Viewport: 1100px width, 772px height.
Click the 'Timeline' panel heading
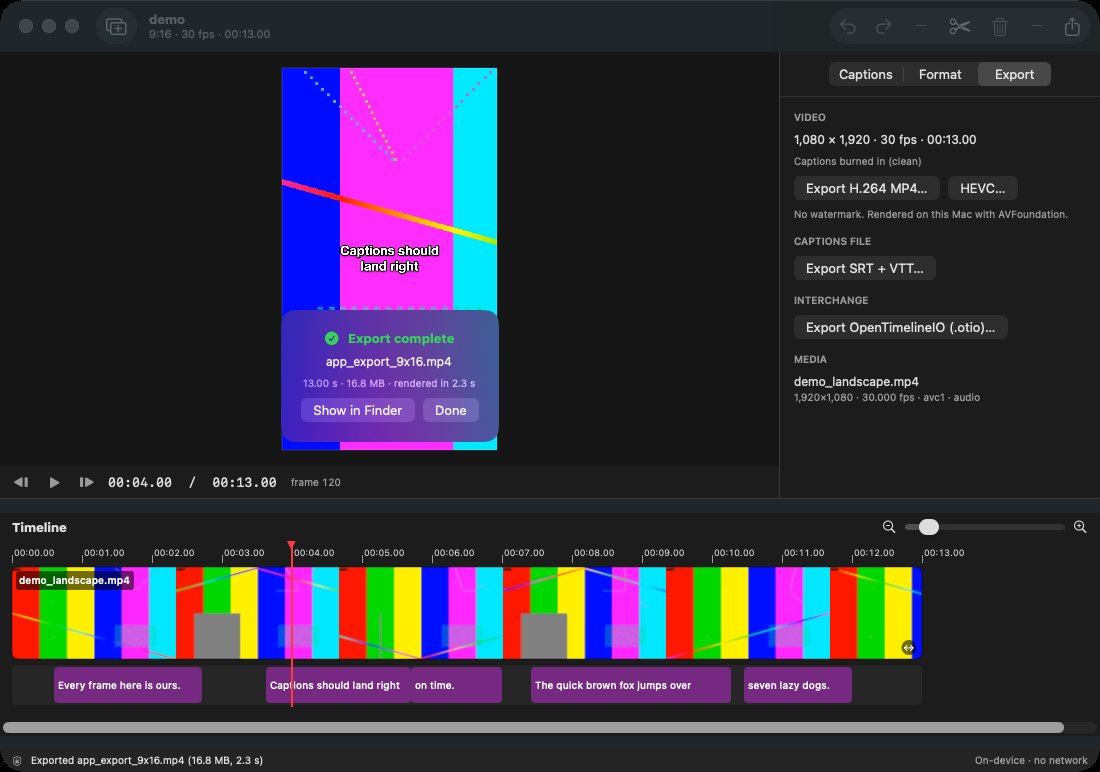[x=39, y=527]
